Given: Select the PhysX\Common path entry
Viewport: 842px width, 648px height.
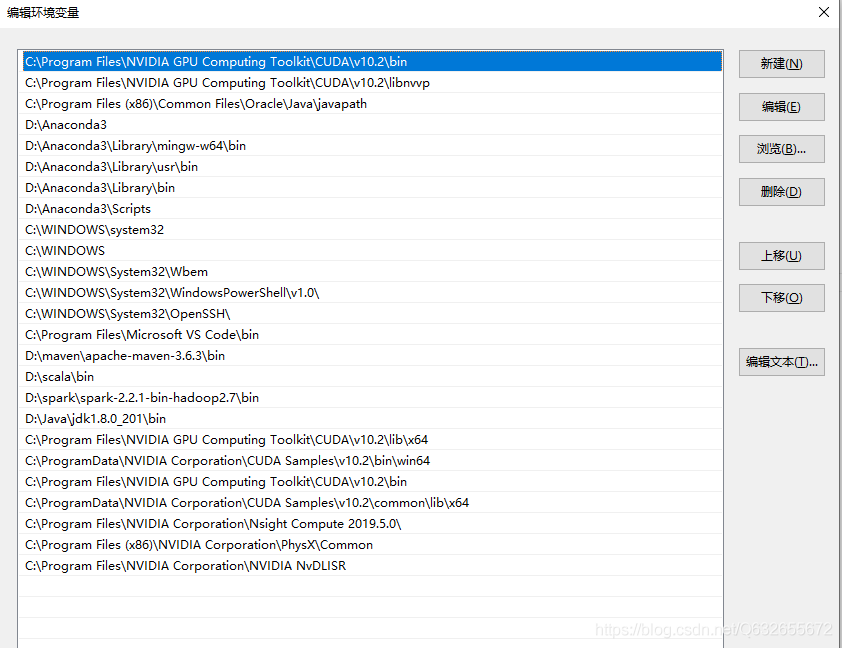Looking at the screenshot, I should (x=372, y=544).
